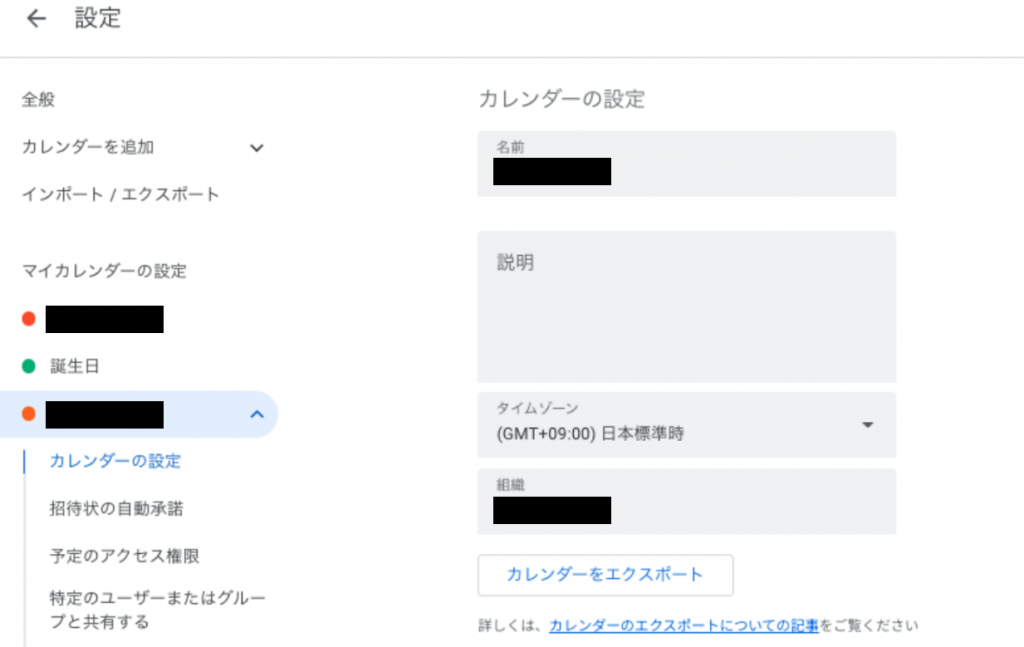Collapse the selected calendar's chevron
The width and height of the screenshot is (1024, 647).
point(257,414)
